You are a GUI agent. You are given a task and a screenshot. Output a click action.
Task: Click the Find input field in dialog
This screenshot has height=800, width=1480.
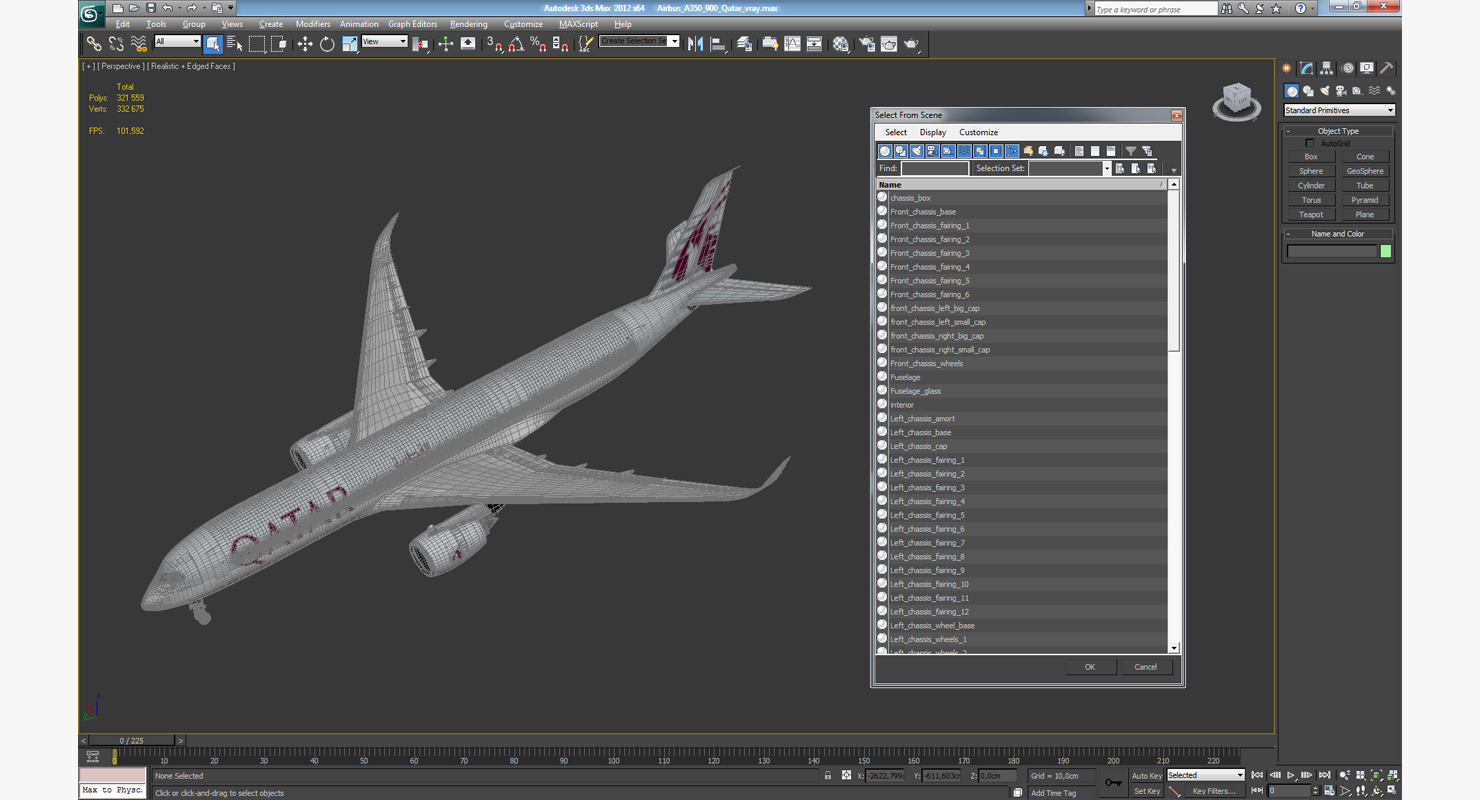pos(934,168)
